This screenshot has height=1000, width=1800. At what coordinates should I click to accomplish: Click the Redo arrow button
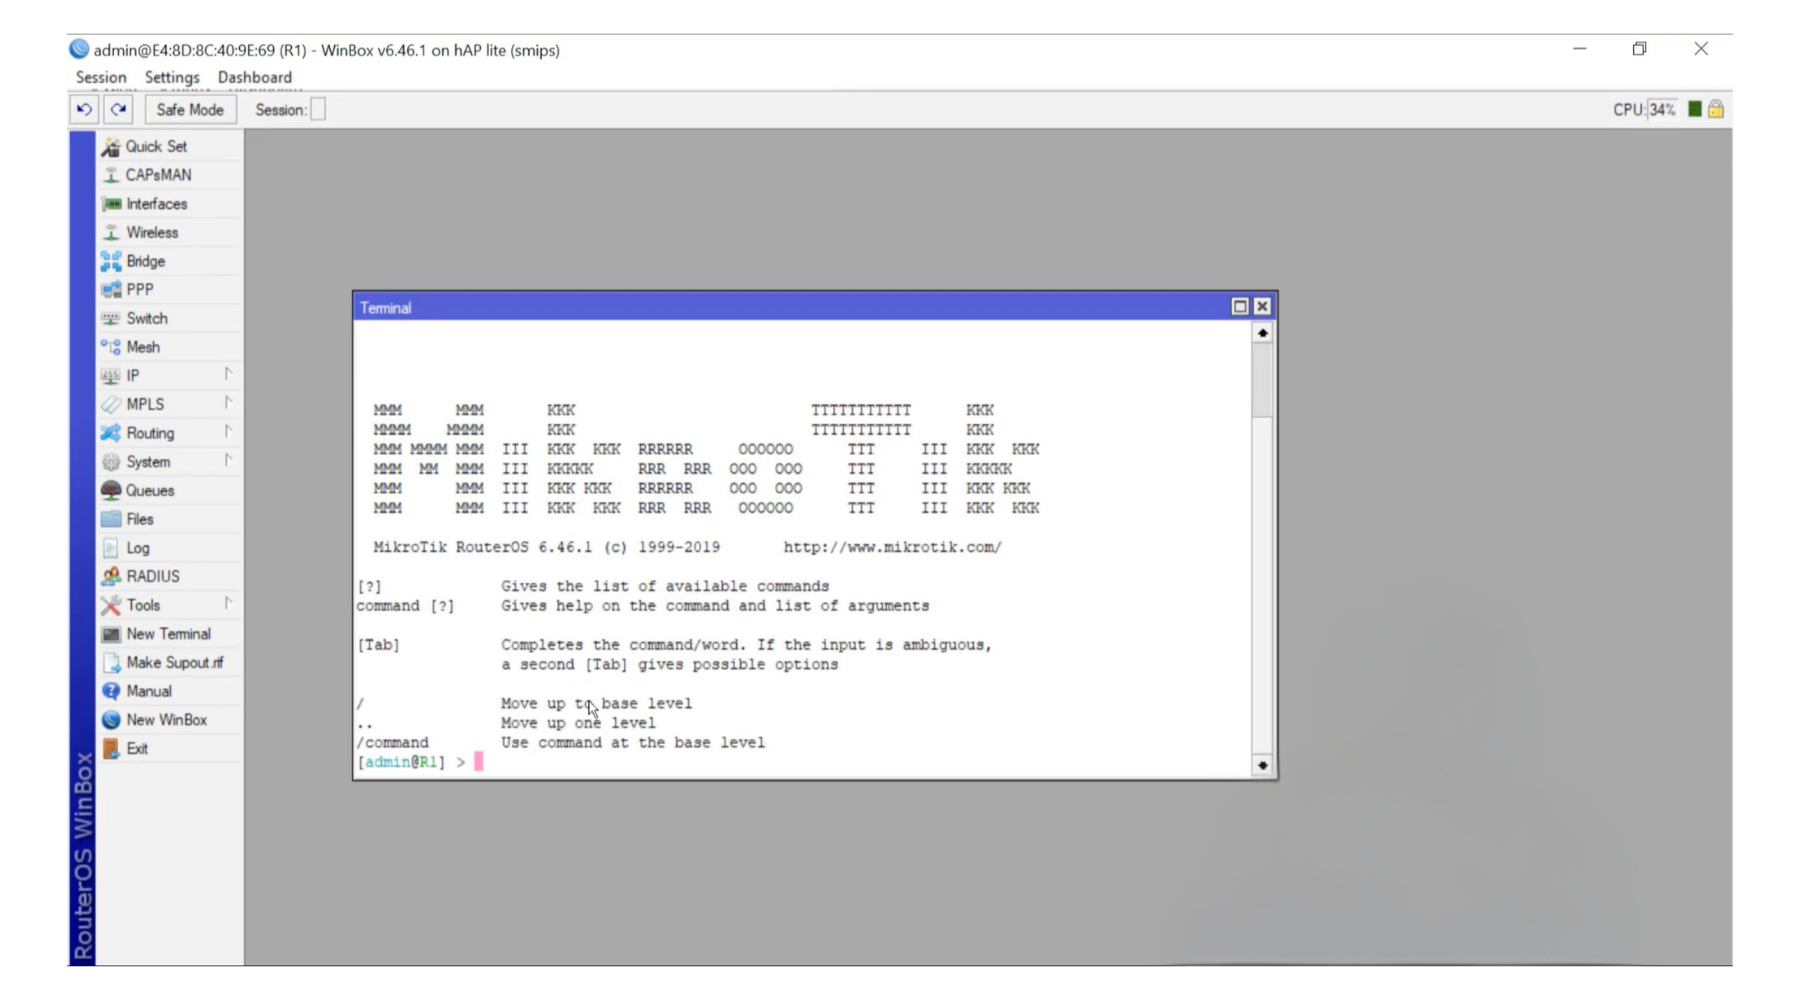(118, 110)
